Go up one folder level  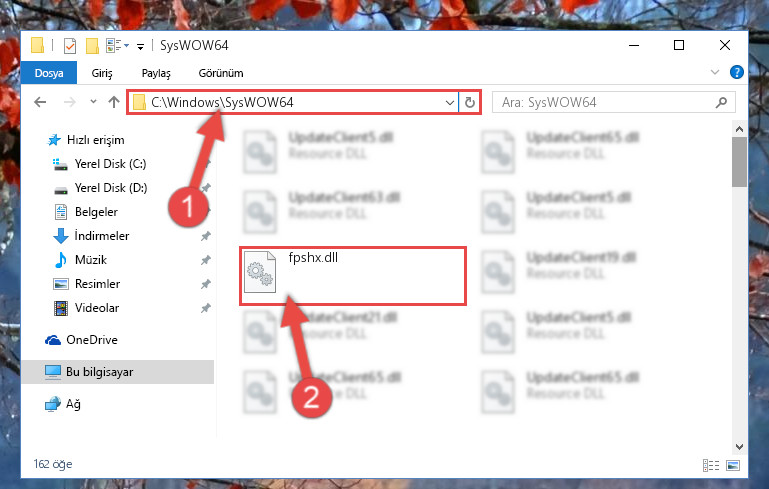(114, 102)
